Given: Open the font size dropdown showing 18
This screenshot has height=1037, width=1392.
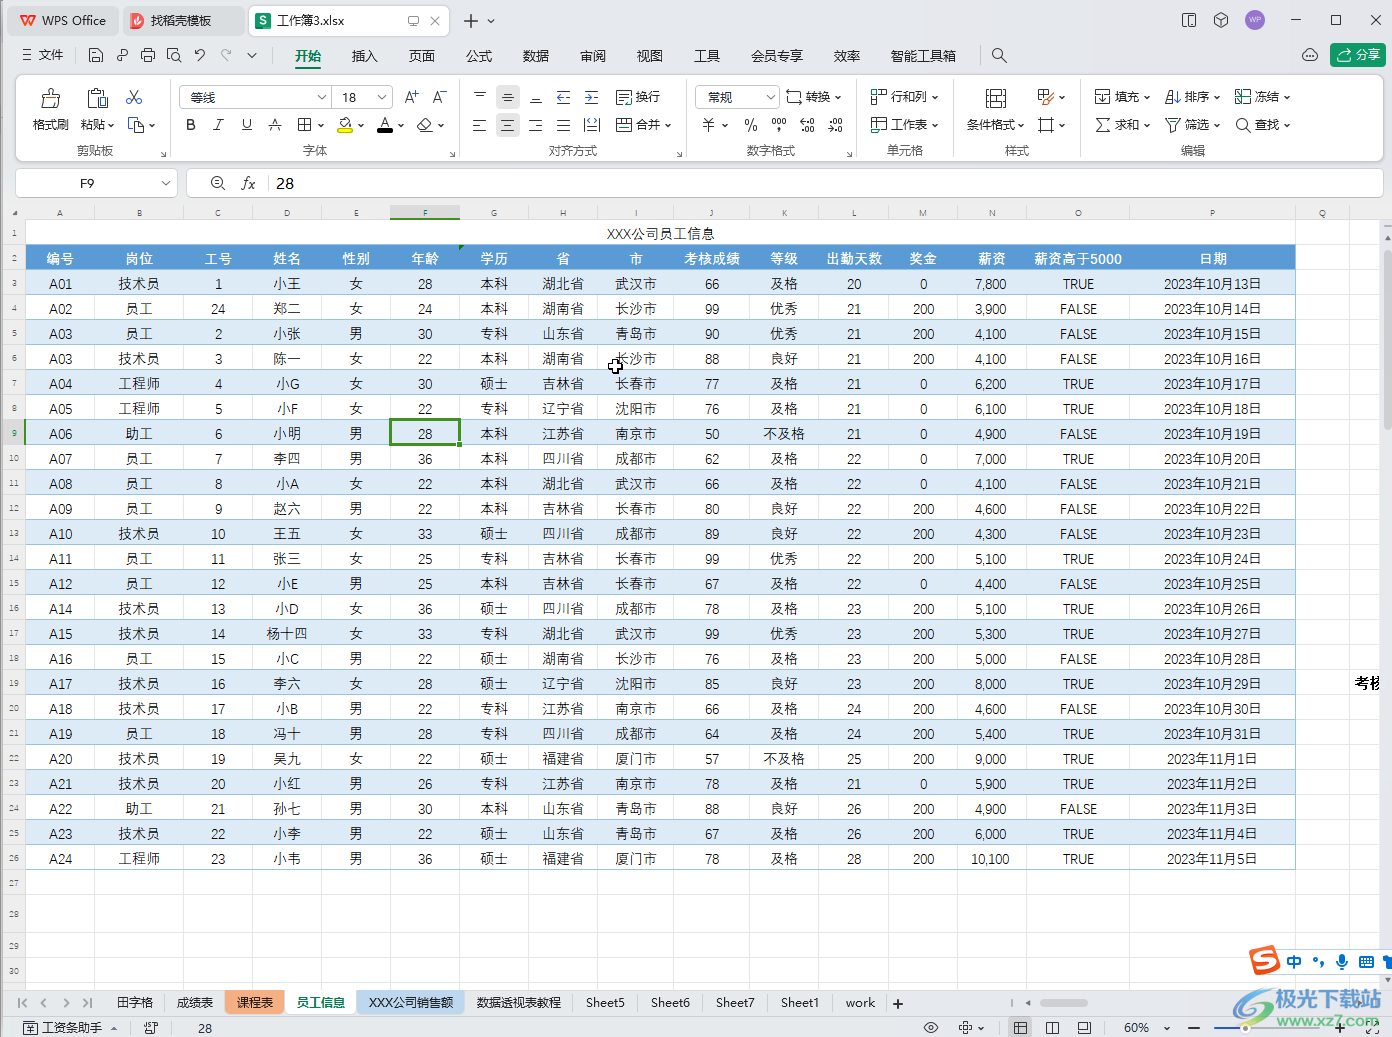Looking at the screenshot, I should pyautogui.click(x=382, y=97).
